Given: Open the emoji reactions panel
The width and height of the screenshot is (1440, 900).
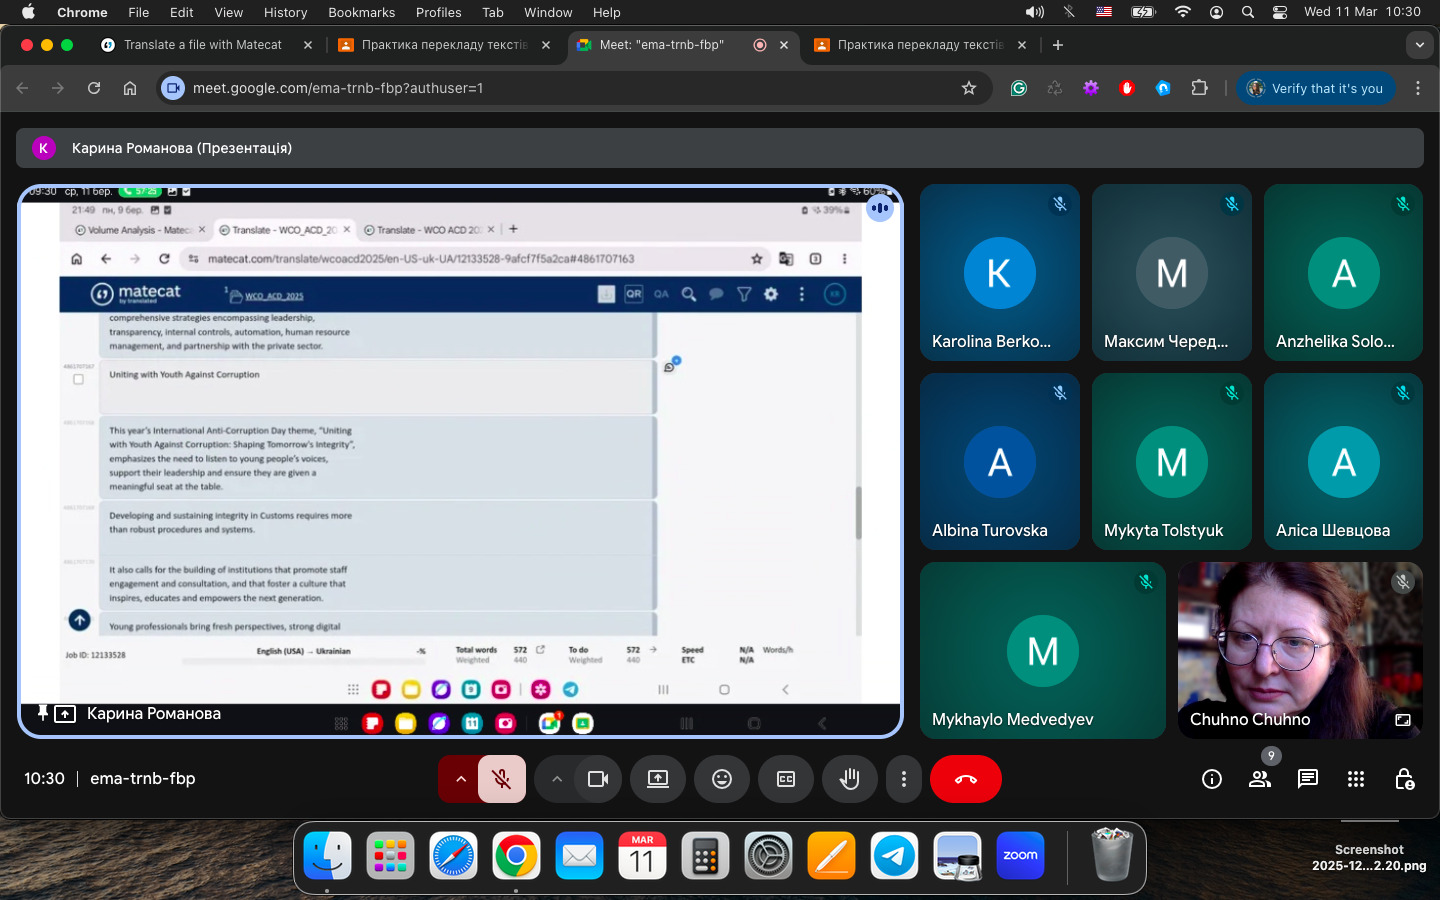Looking at the screenshot, I should tap(721, 779).
